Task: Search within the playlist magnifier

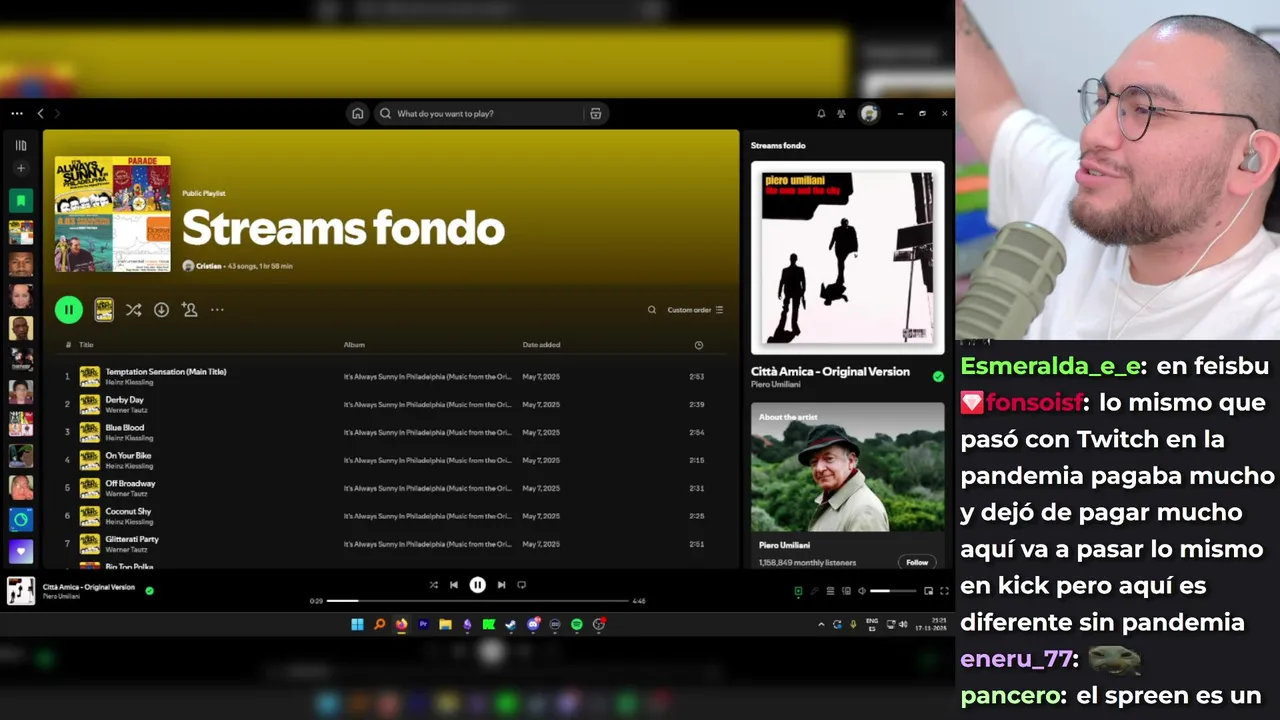Action: click(652, 310)
